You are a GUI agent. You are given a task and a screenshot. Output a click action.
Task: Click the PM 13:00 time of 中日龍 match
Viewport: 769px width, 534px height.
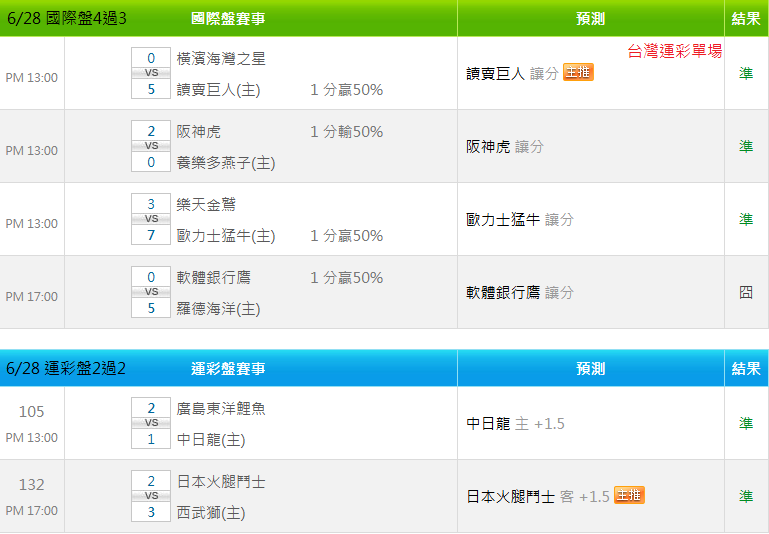pyautogui.click(x=31, y=437)
